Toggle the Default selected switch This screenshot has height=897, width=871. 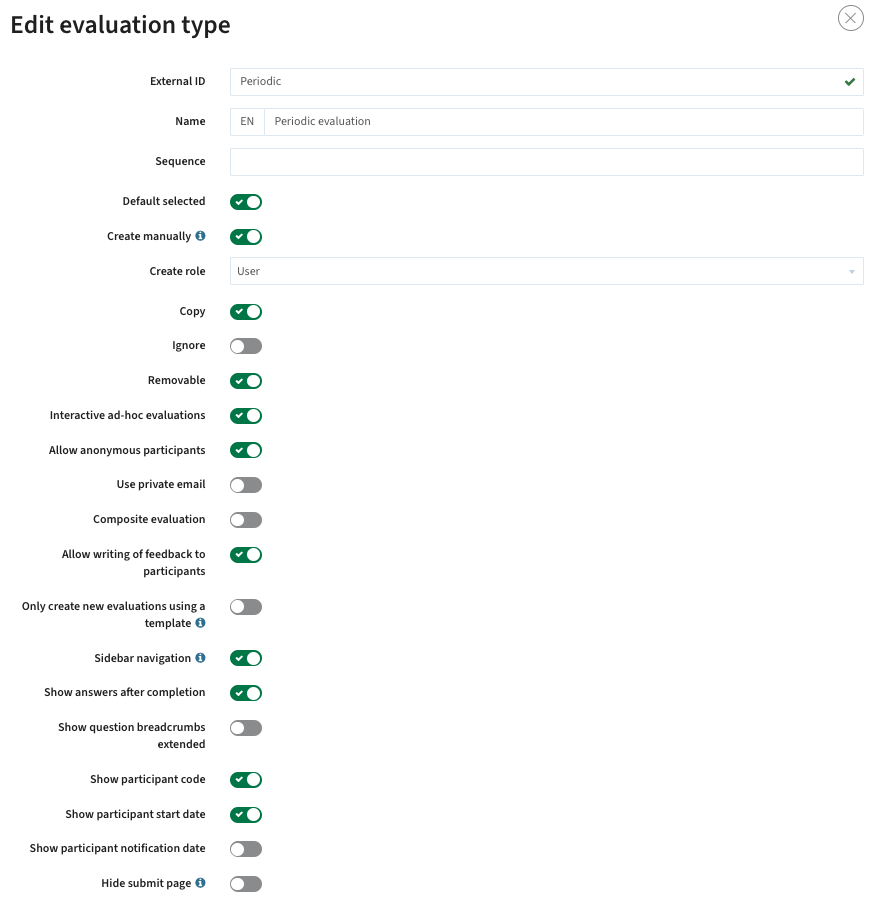(246, 202)
